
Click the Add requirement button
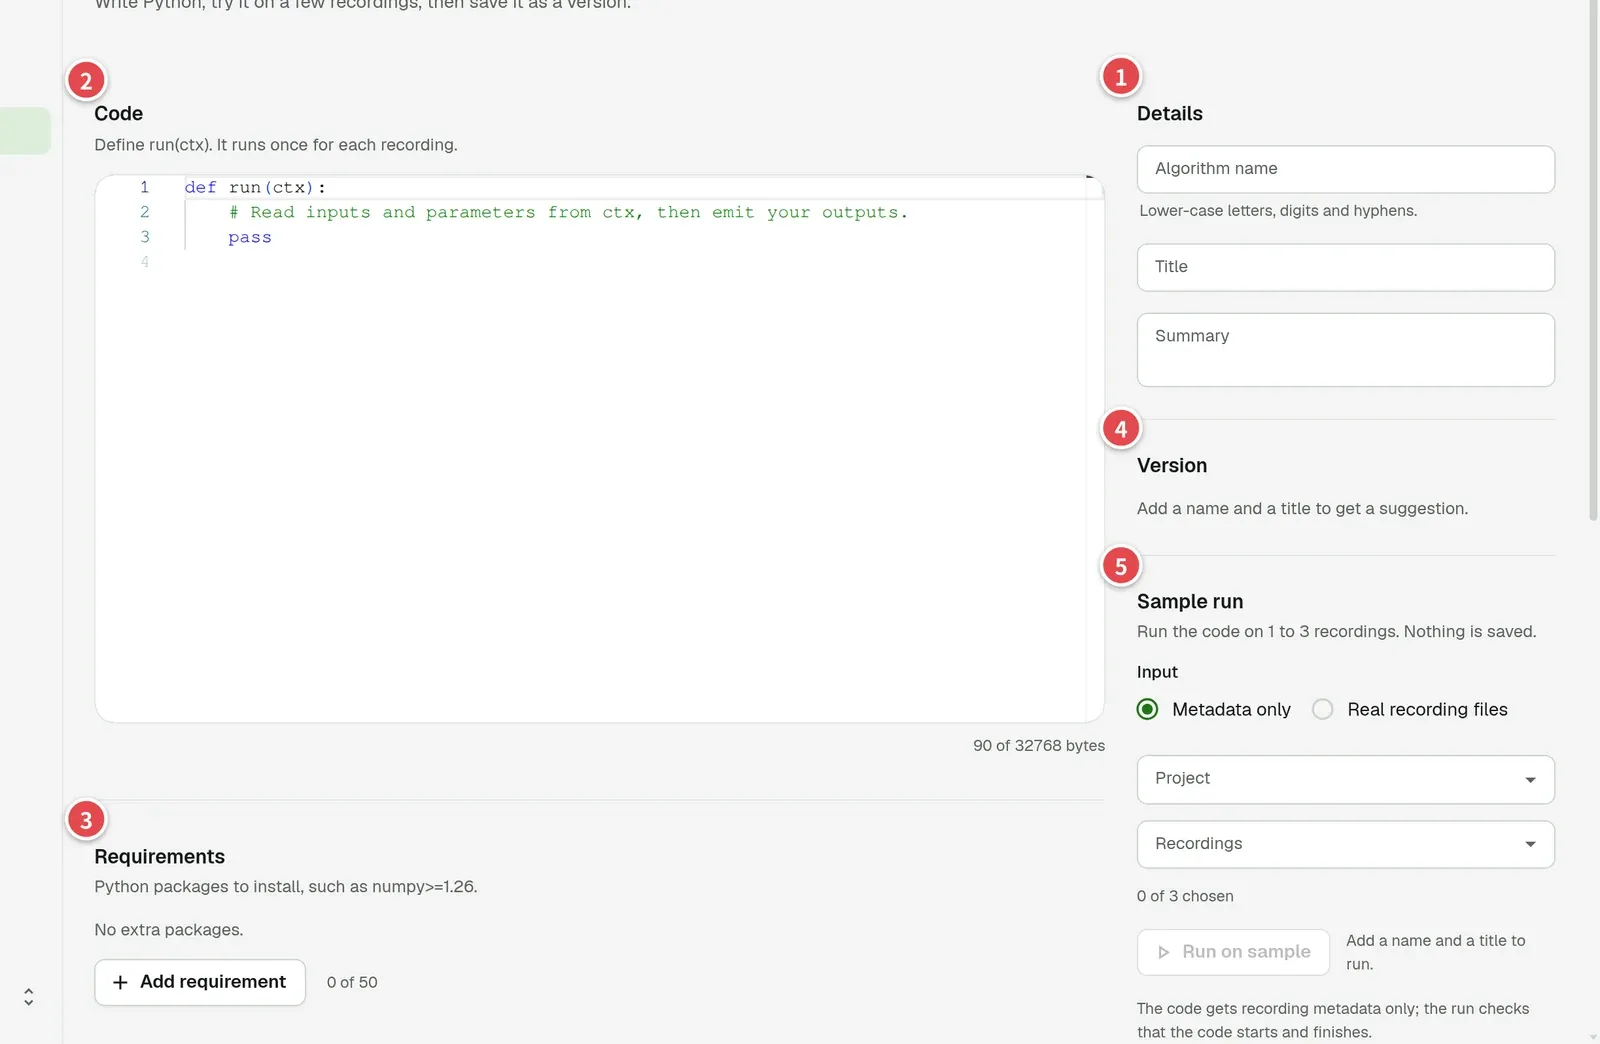[x=200, y=982]
